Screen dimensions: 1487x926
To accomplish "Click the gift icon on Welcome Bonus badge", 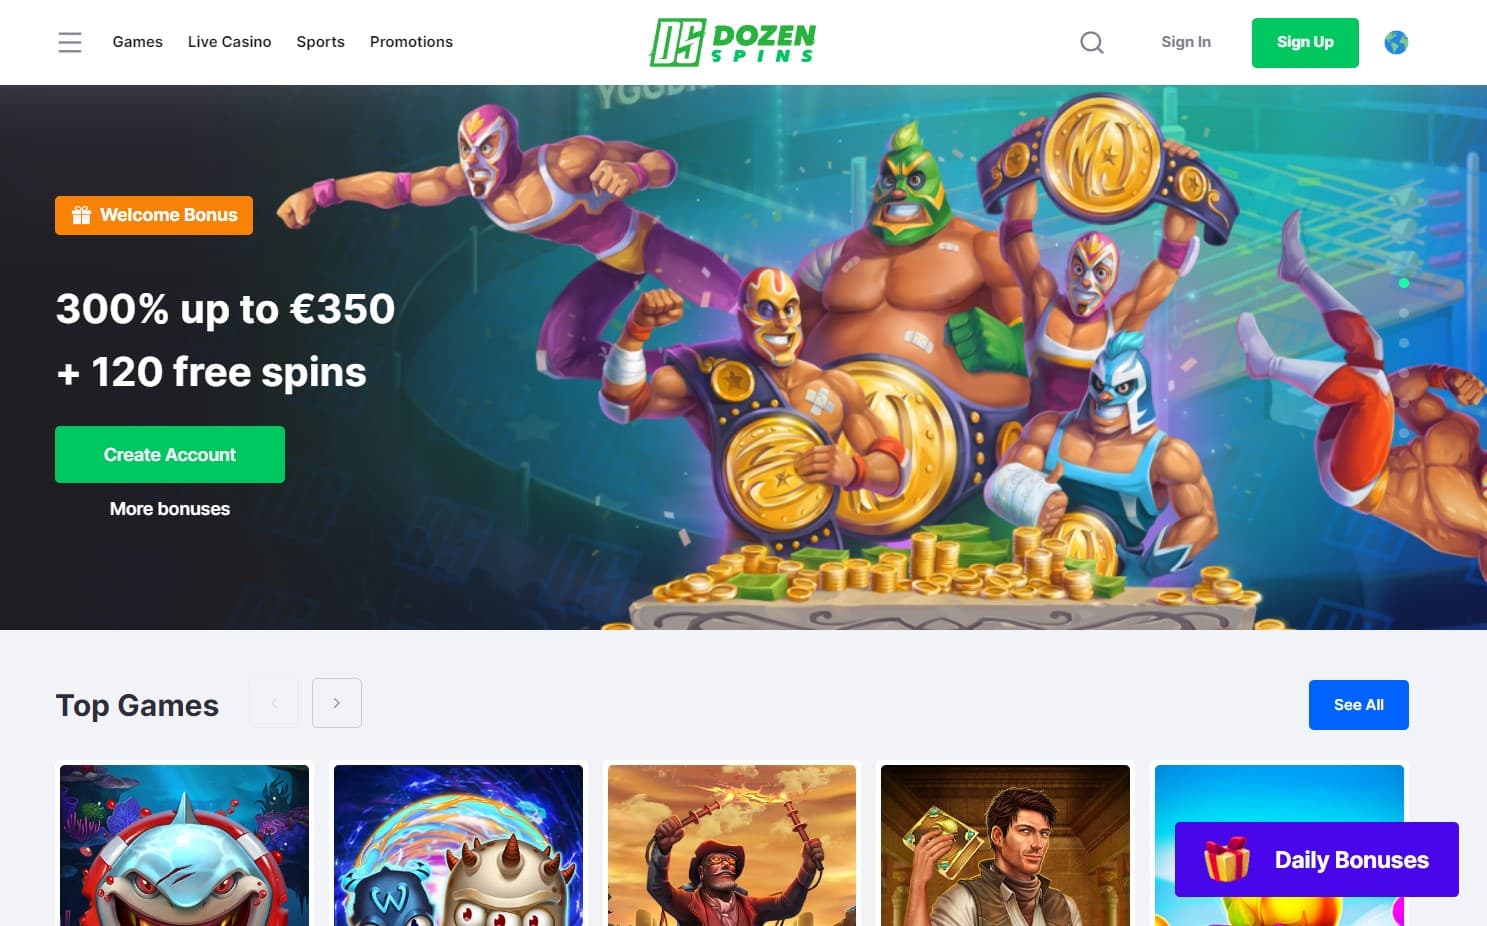I will pos(81,215).
